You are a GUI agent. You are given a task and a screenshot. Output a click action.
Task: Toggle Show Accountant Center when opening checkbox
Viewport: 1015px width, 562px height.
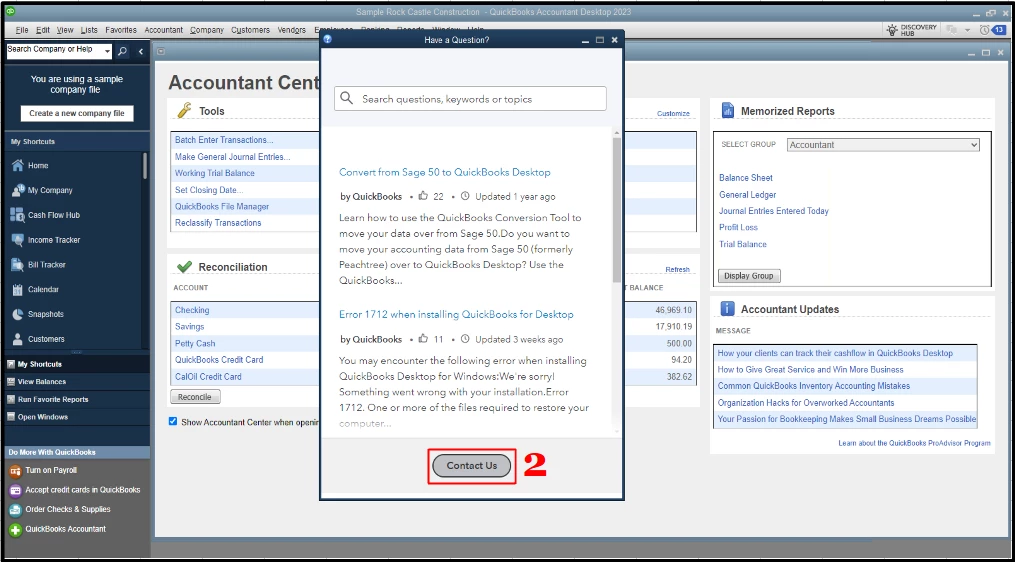[x=173, y=422]
